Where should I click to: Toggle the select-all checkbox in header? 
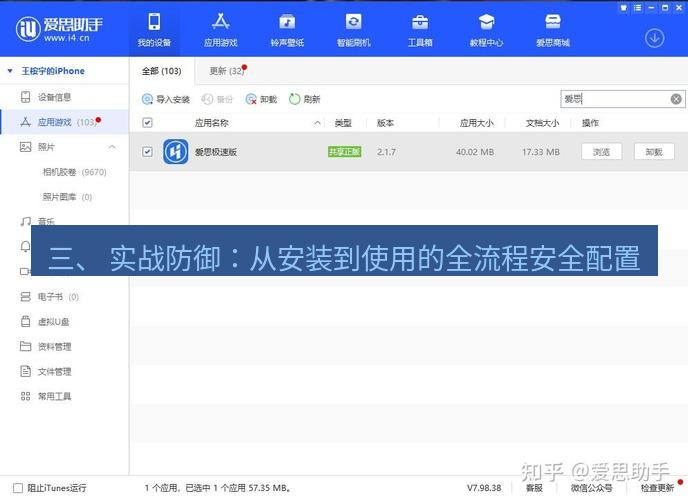click(147, 123)
